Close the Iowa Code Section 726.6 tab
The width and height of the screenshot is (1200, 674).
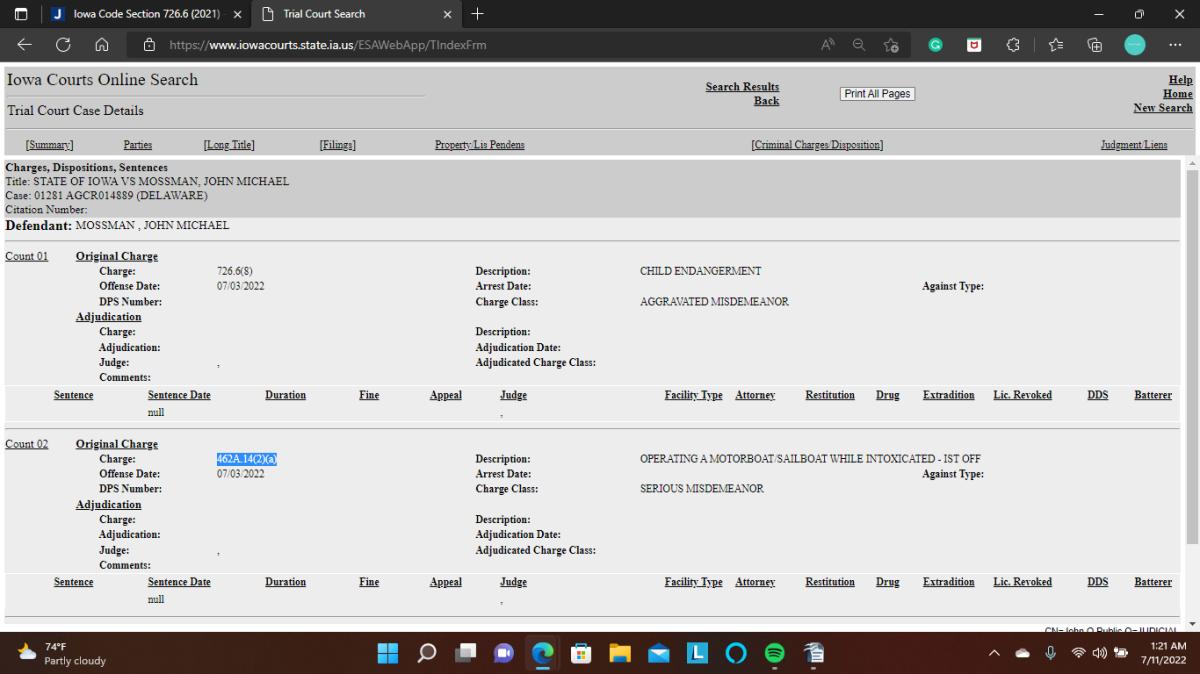tap(237, 14)
